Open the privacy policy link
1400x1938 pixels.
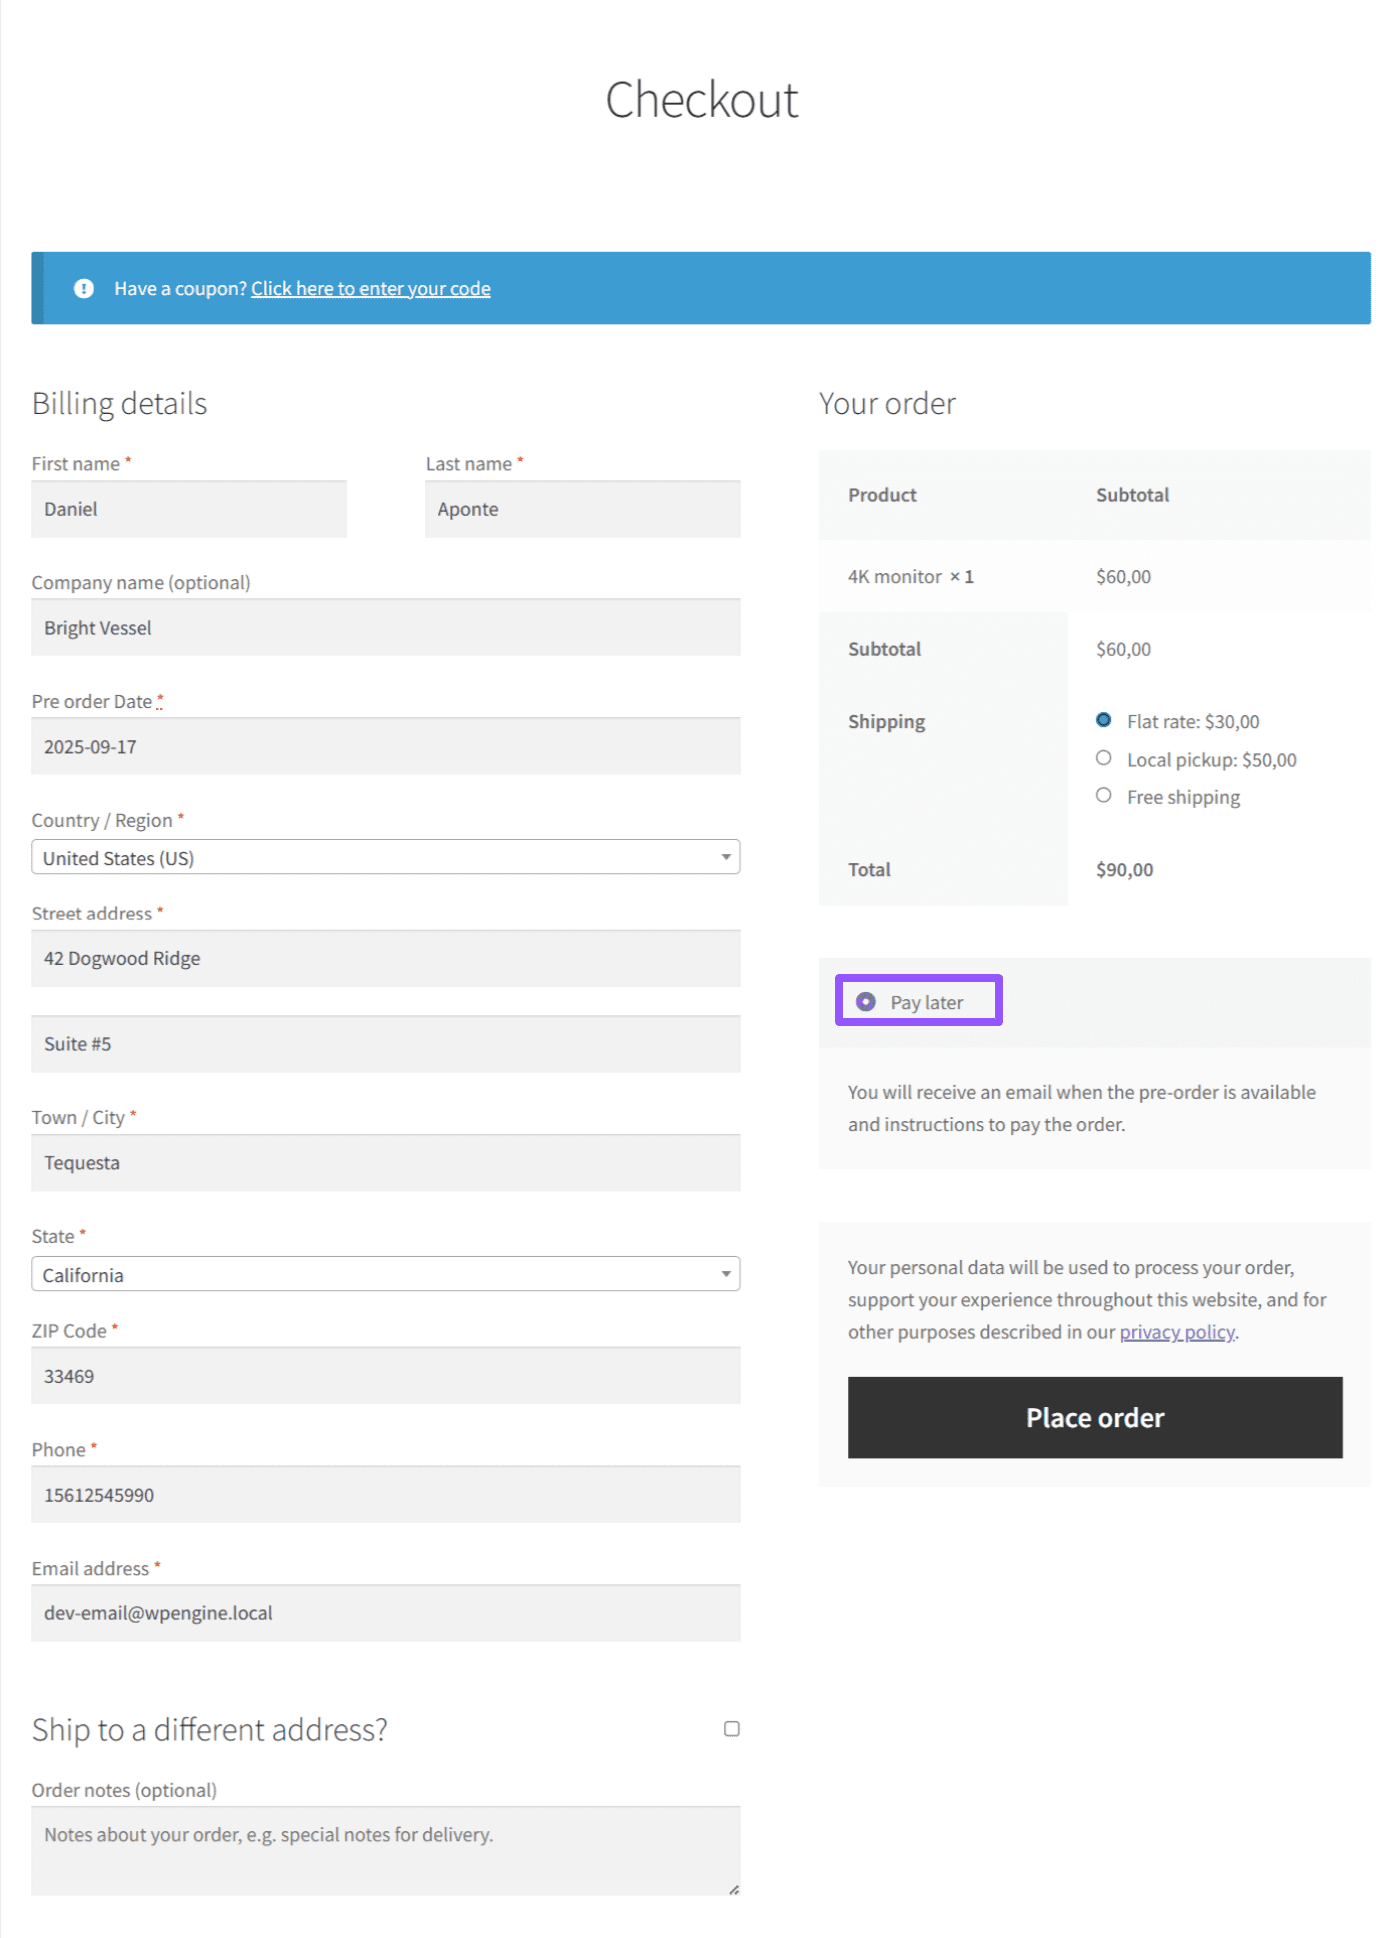click(1177, 1331)
